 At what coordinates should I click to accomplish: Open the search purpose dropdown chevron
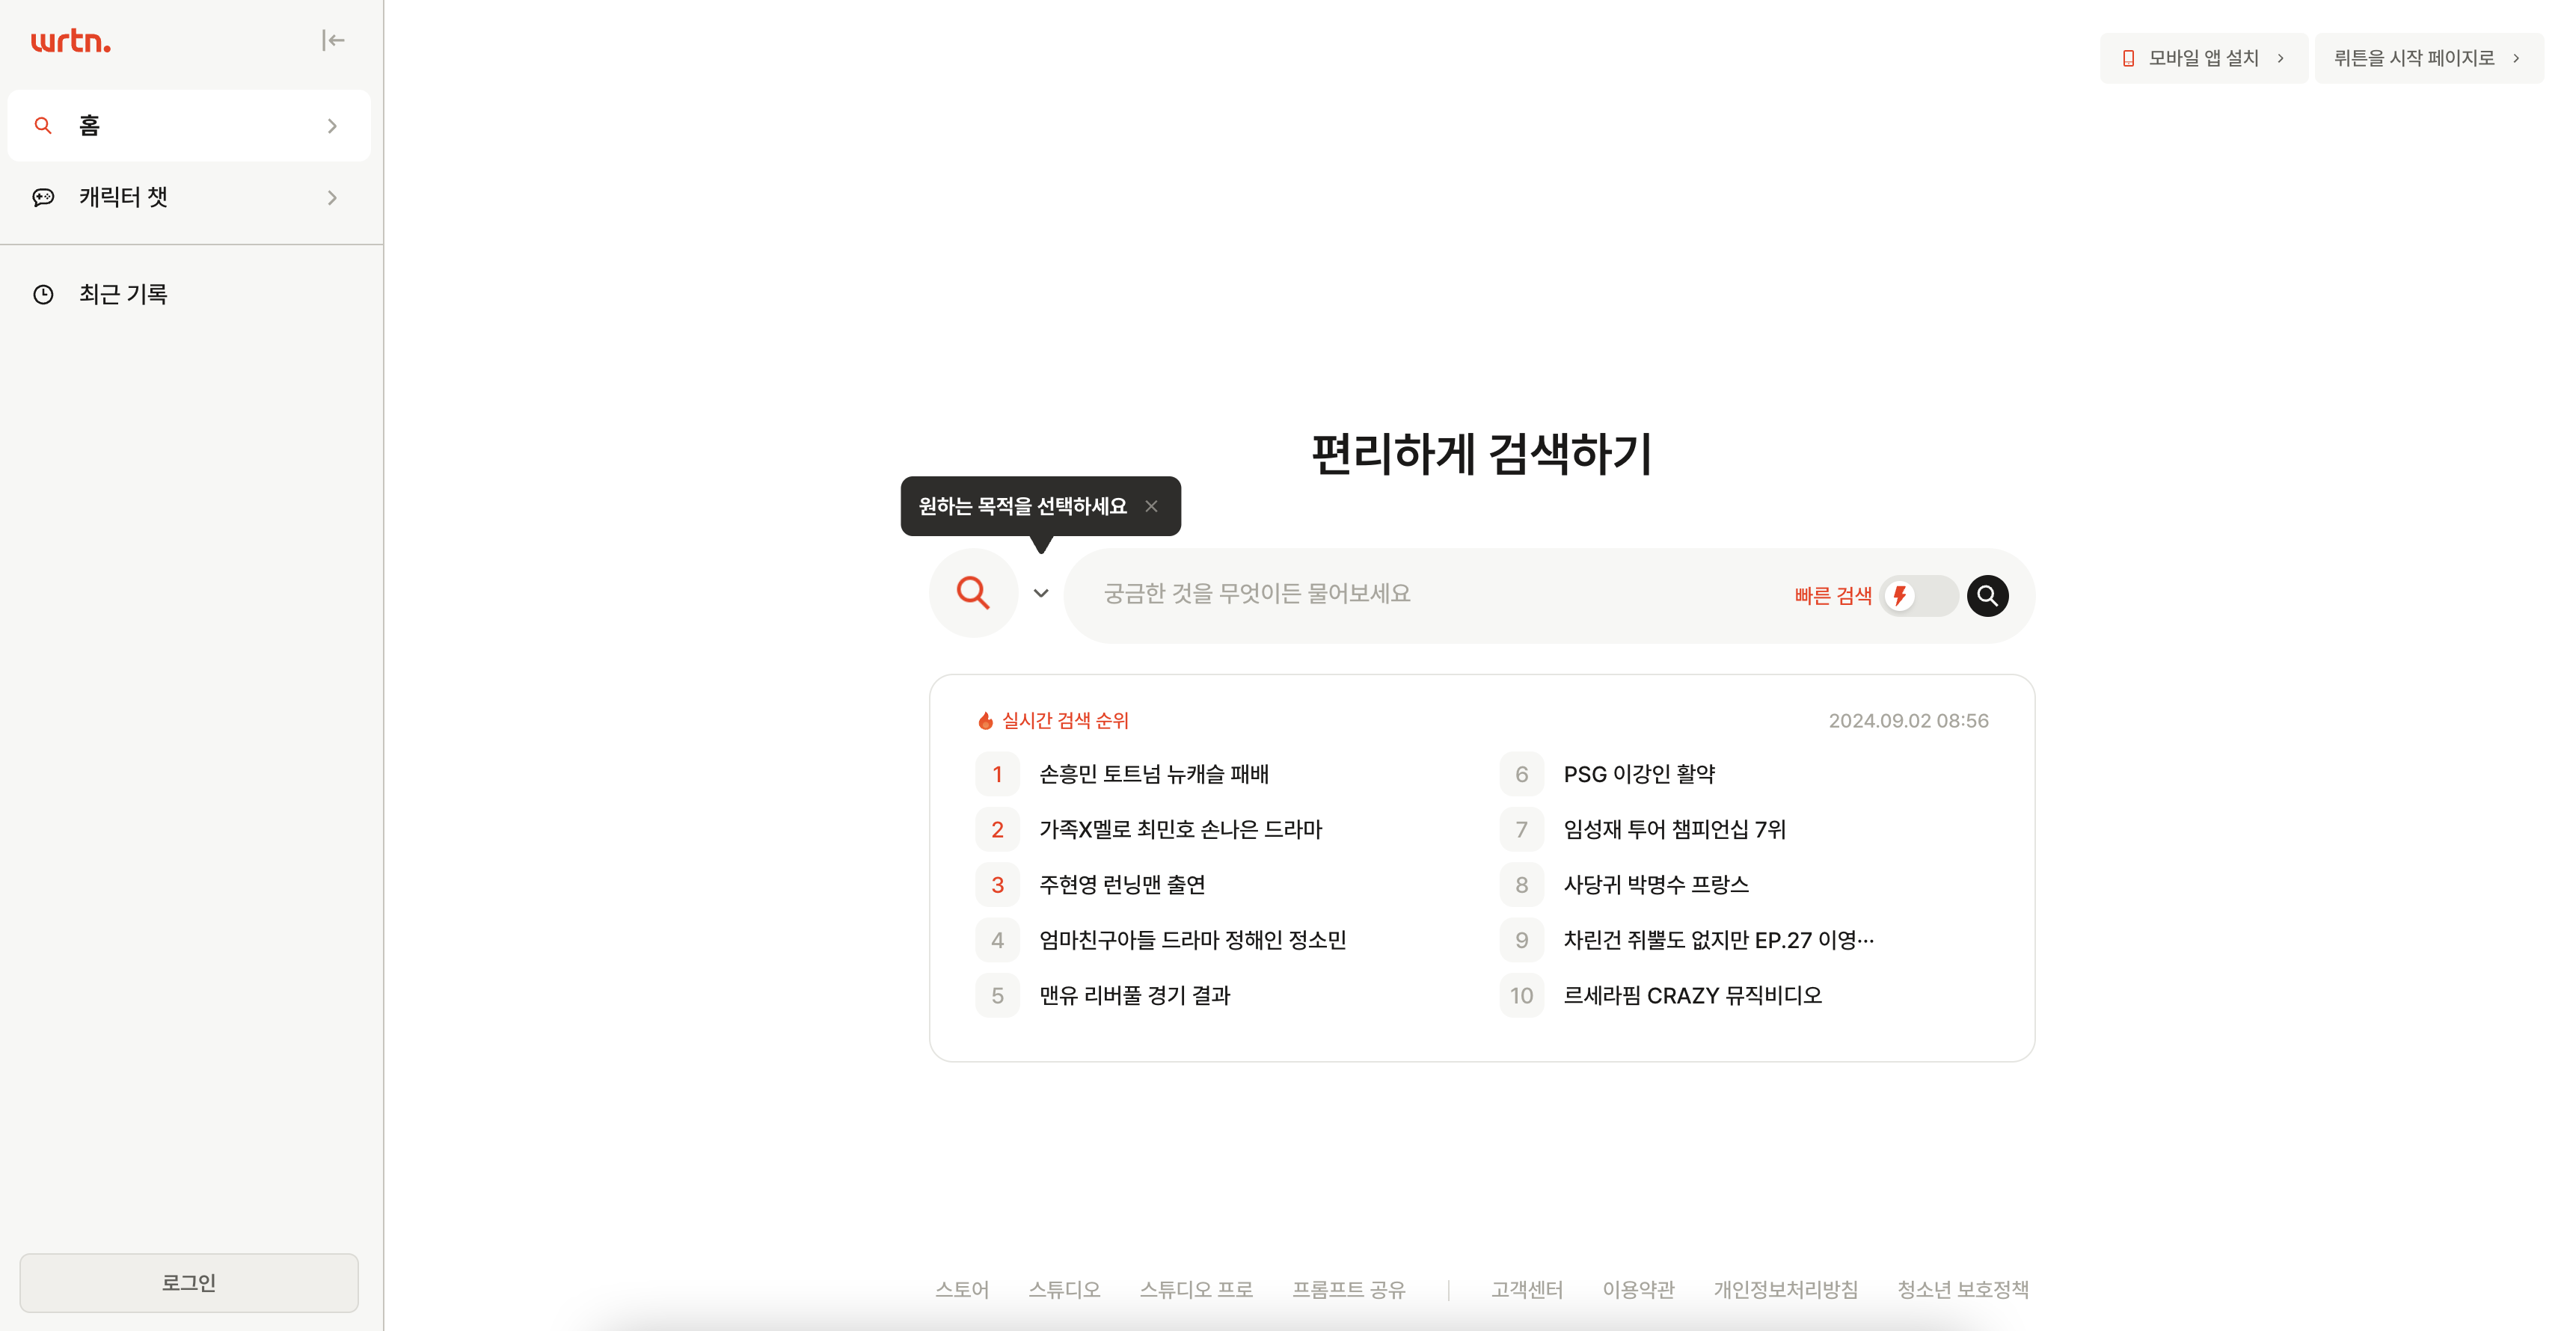[x=1041, y=593]
